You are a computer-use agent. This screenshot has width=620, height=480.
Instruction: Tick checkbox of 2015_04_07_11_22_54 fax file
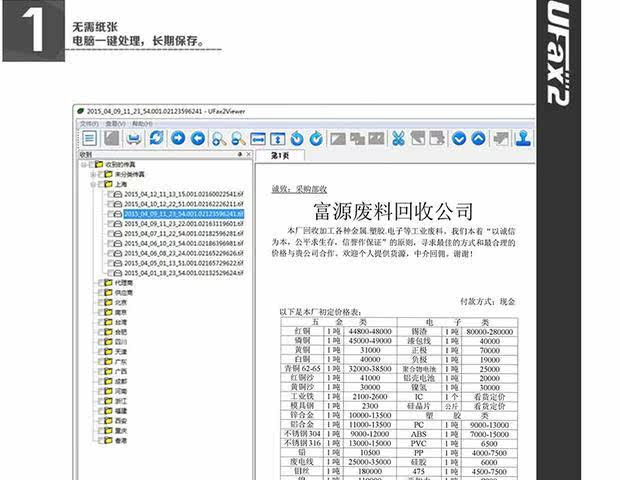click(110, 234)
